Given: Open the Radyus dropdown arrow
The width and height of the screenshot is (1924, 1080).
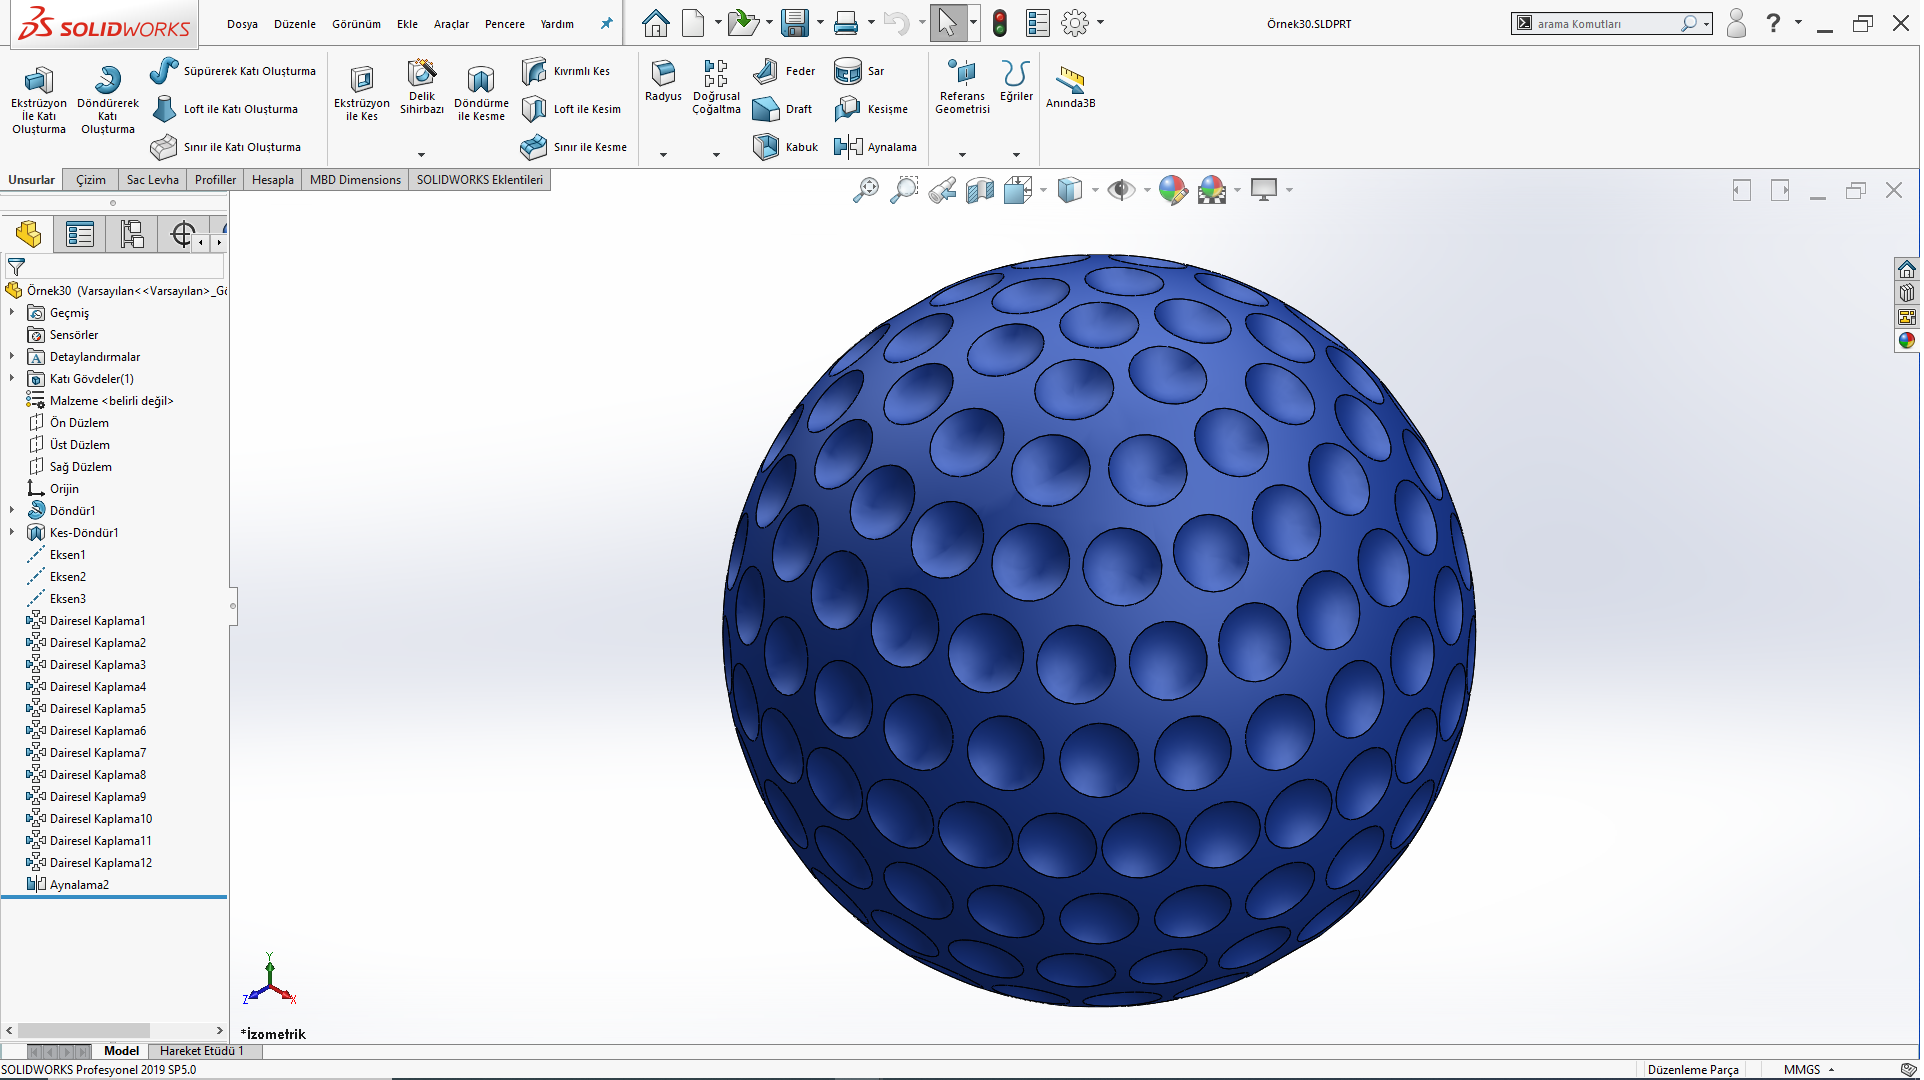Looking at the screenshot, I should tap(663, 155).
